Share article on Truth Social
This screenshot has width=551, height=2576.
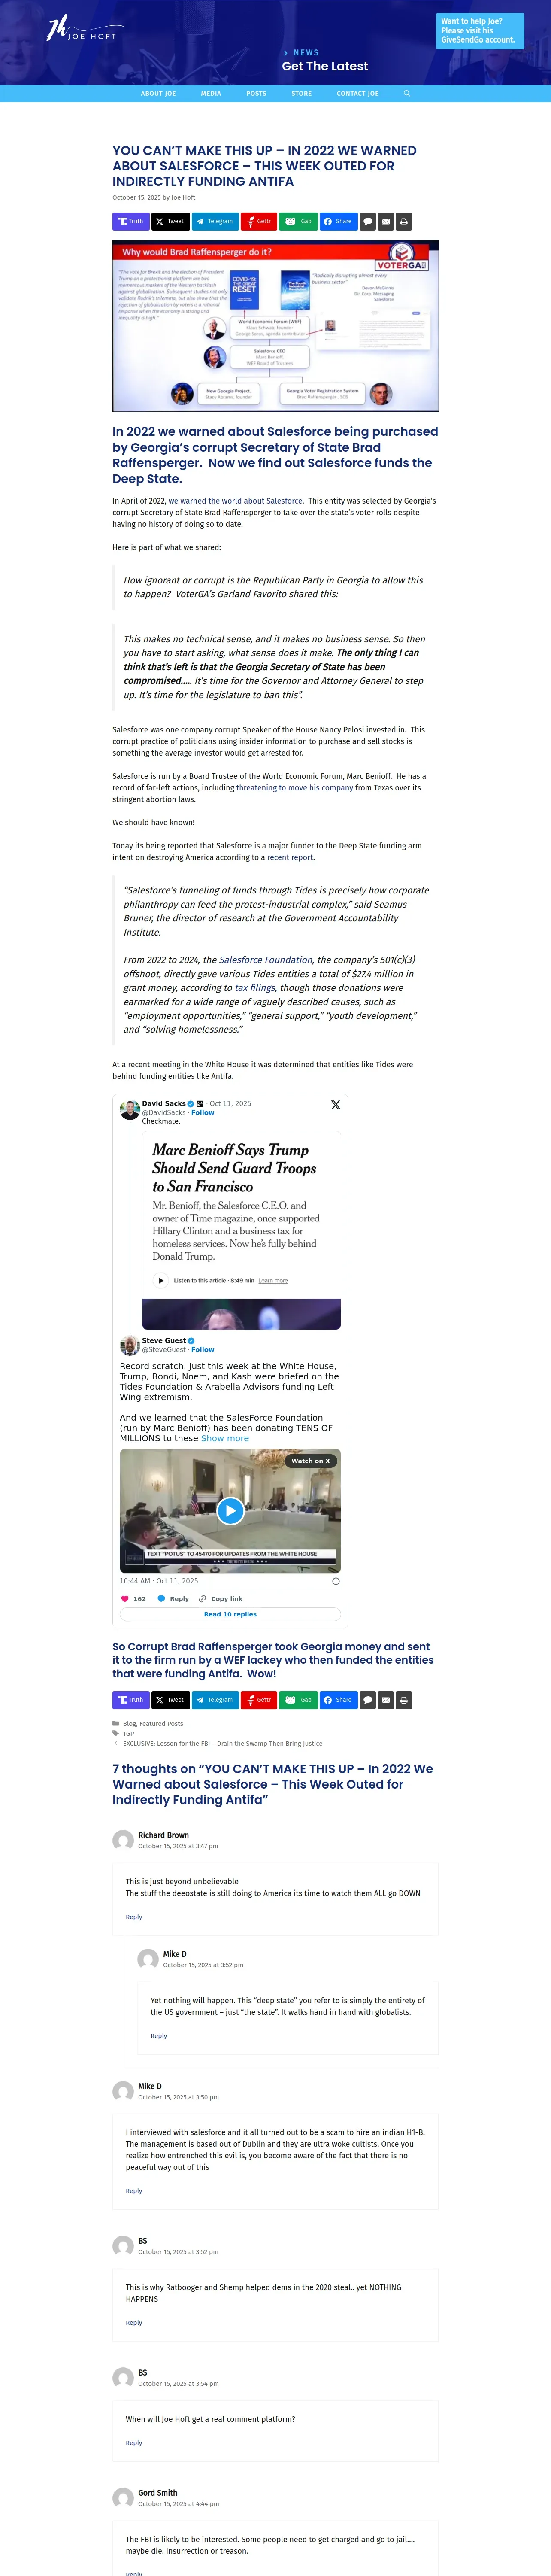coord(131,221)
